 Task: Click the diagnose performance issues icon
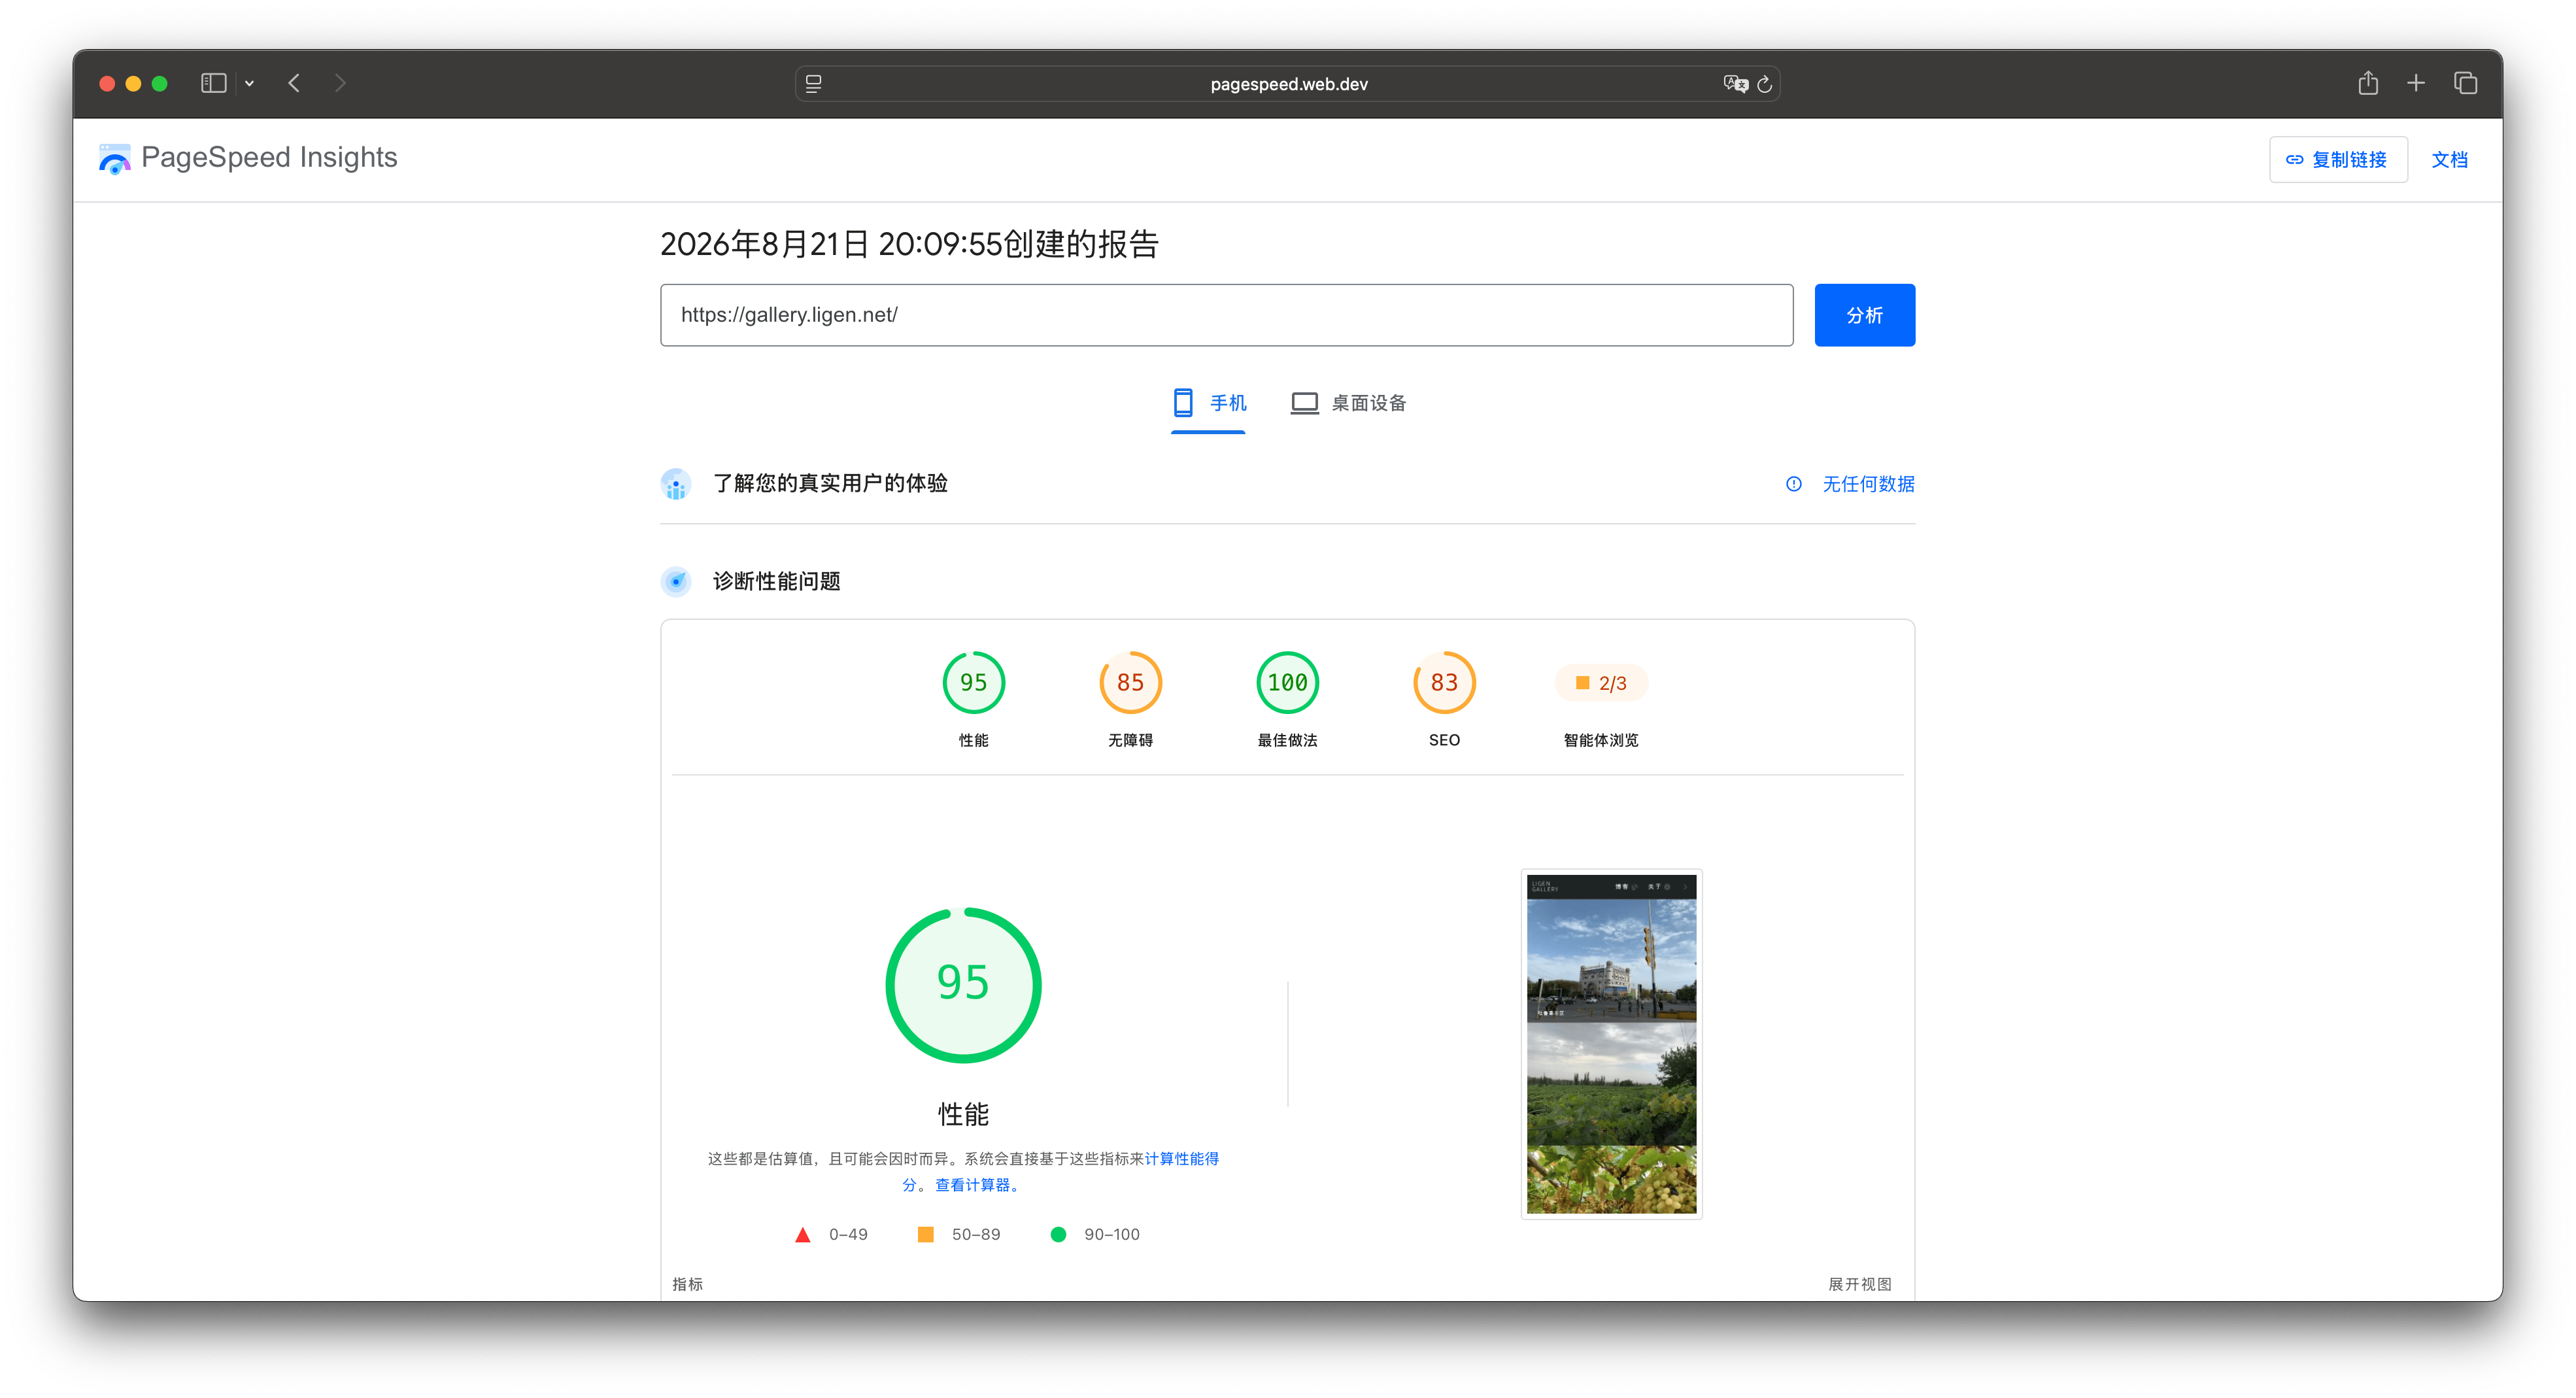point(676,581)
